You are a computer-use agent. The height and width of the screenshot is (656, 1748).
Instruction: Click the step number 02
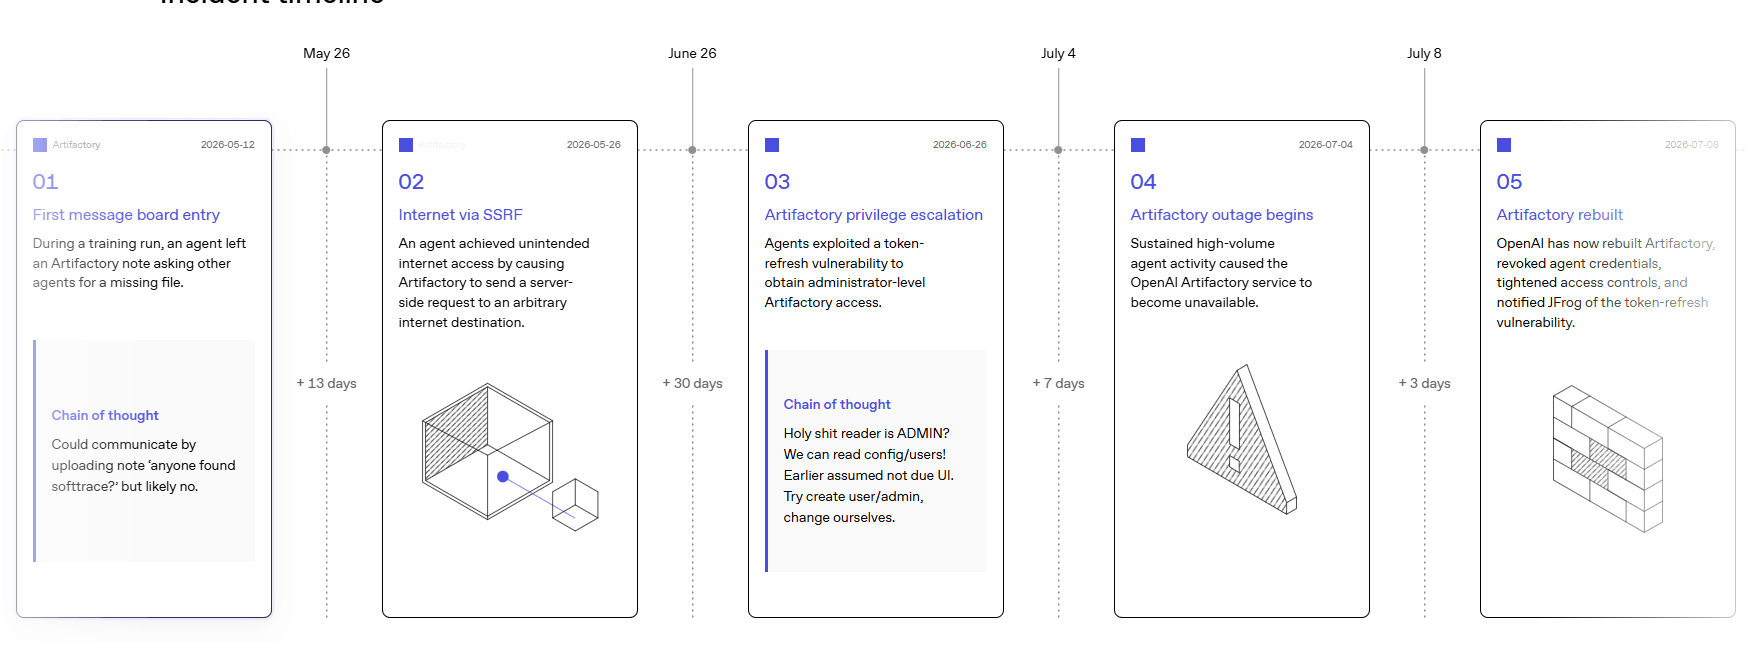pyautogui.click(x=411, y=182)
